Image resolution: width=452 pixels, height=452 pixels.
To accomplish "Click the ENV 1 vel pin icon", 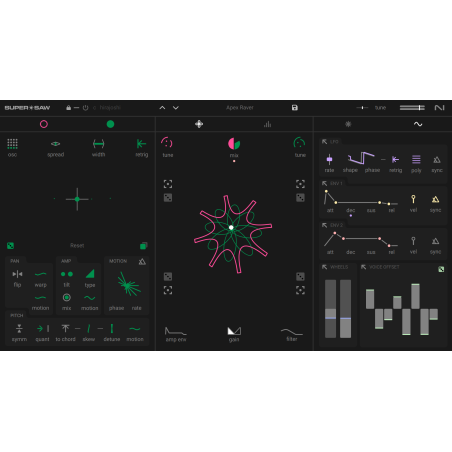I will (413, 199).
